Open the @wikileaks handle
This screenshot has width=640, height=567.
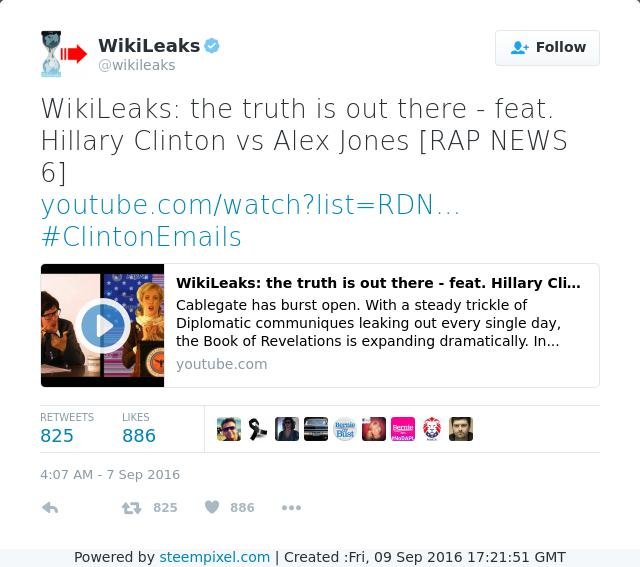[137, 65]
